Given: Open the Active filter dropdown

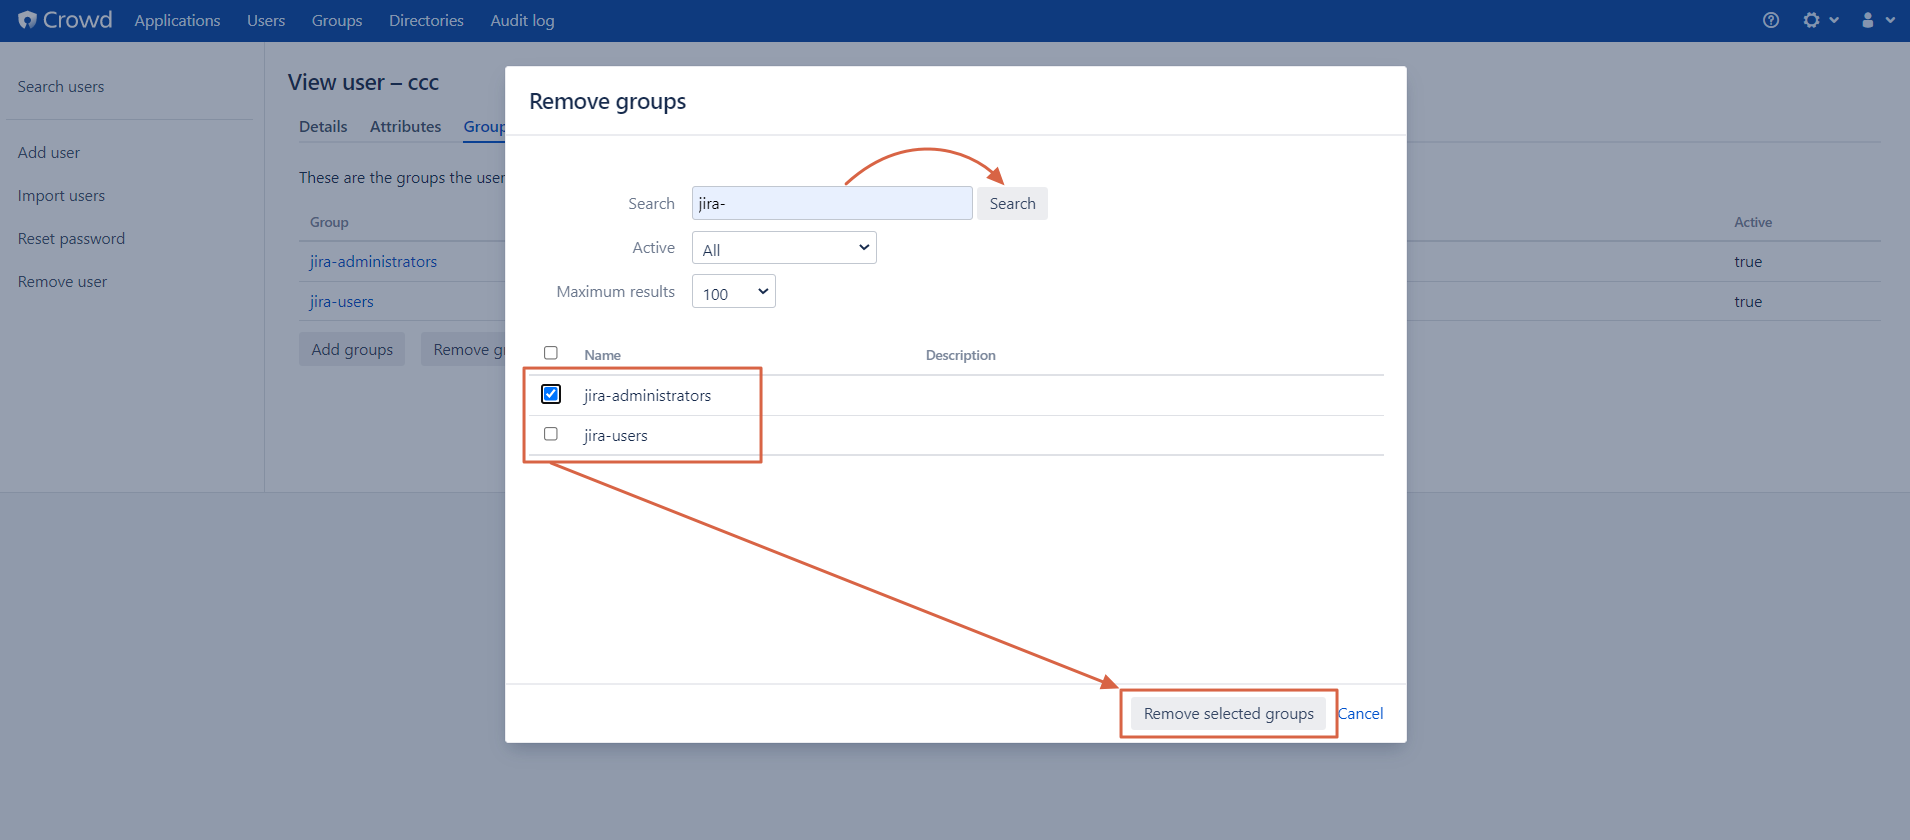Looking at the screenshot, I should [784, 248].
